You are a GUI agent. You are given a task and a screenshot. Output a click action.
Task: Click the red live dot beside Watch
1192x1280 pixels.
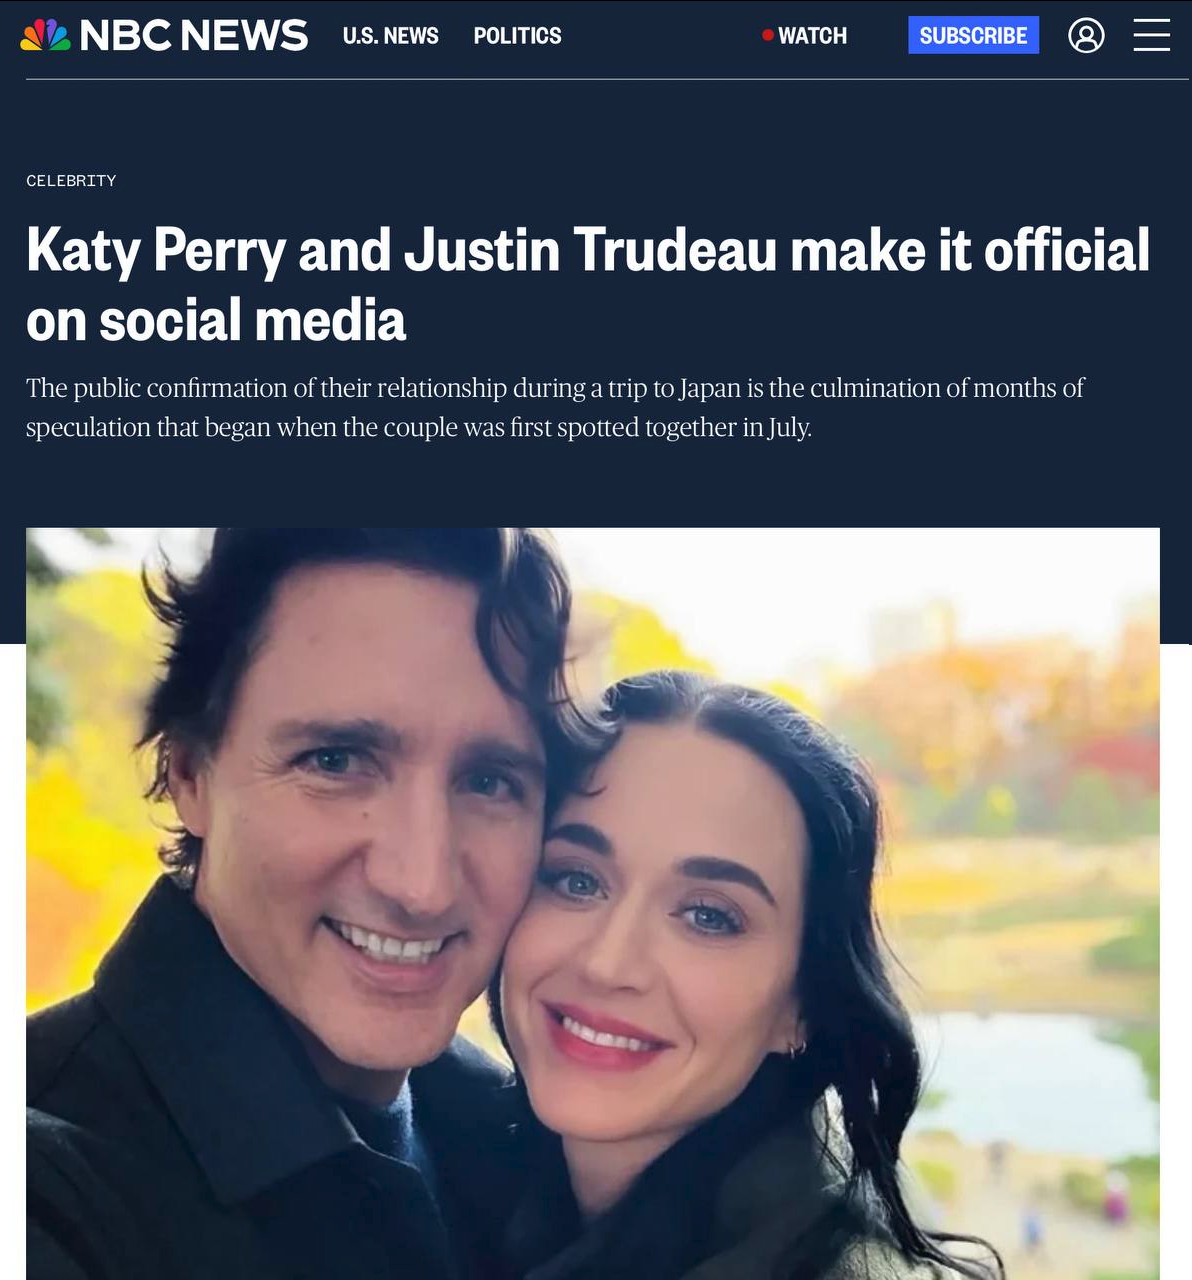tap(768, 35)
